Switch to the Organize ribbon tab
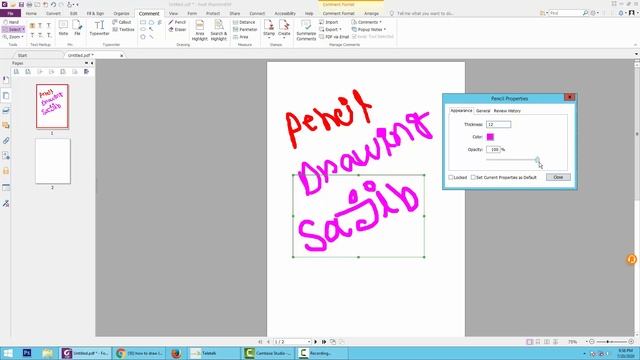 (x=121, y=13)
